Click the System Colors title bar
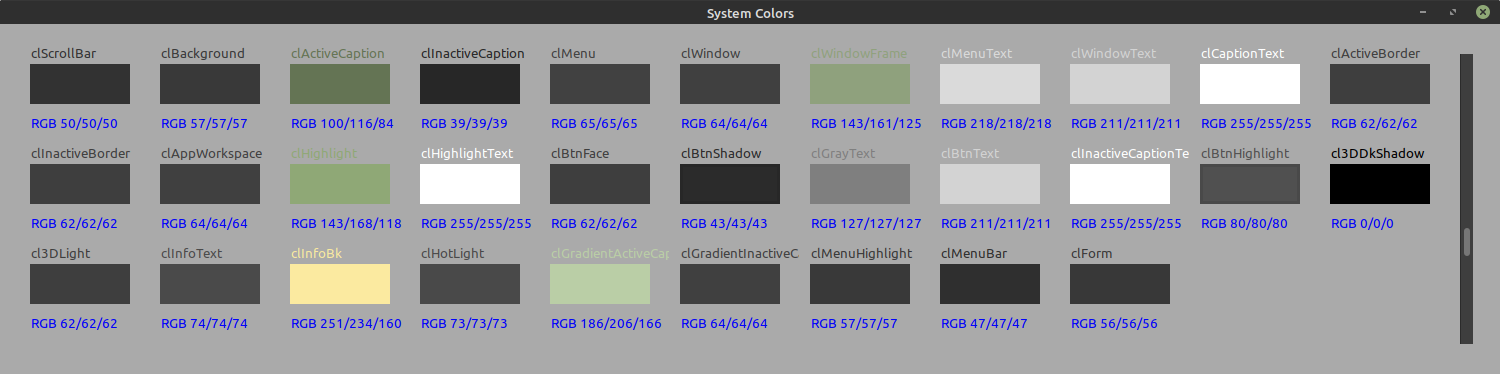 tap(750, 13)
